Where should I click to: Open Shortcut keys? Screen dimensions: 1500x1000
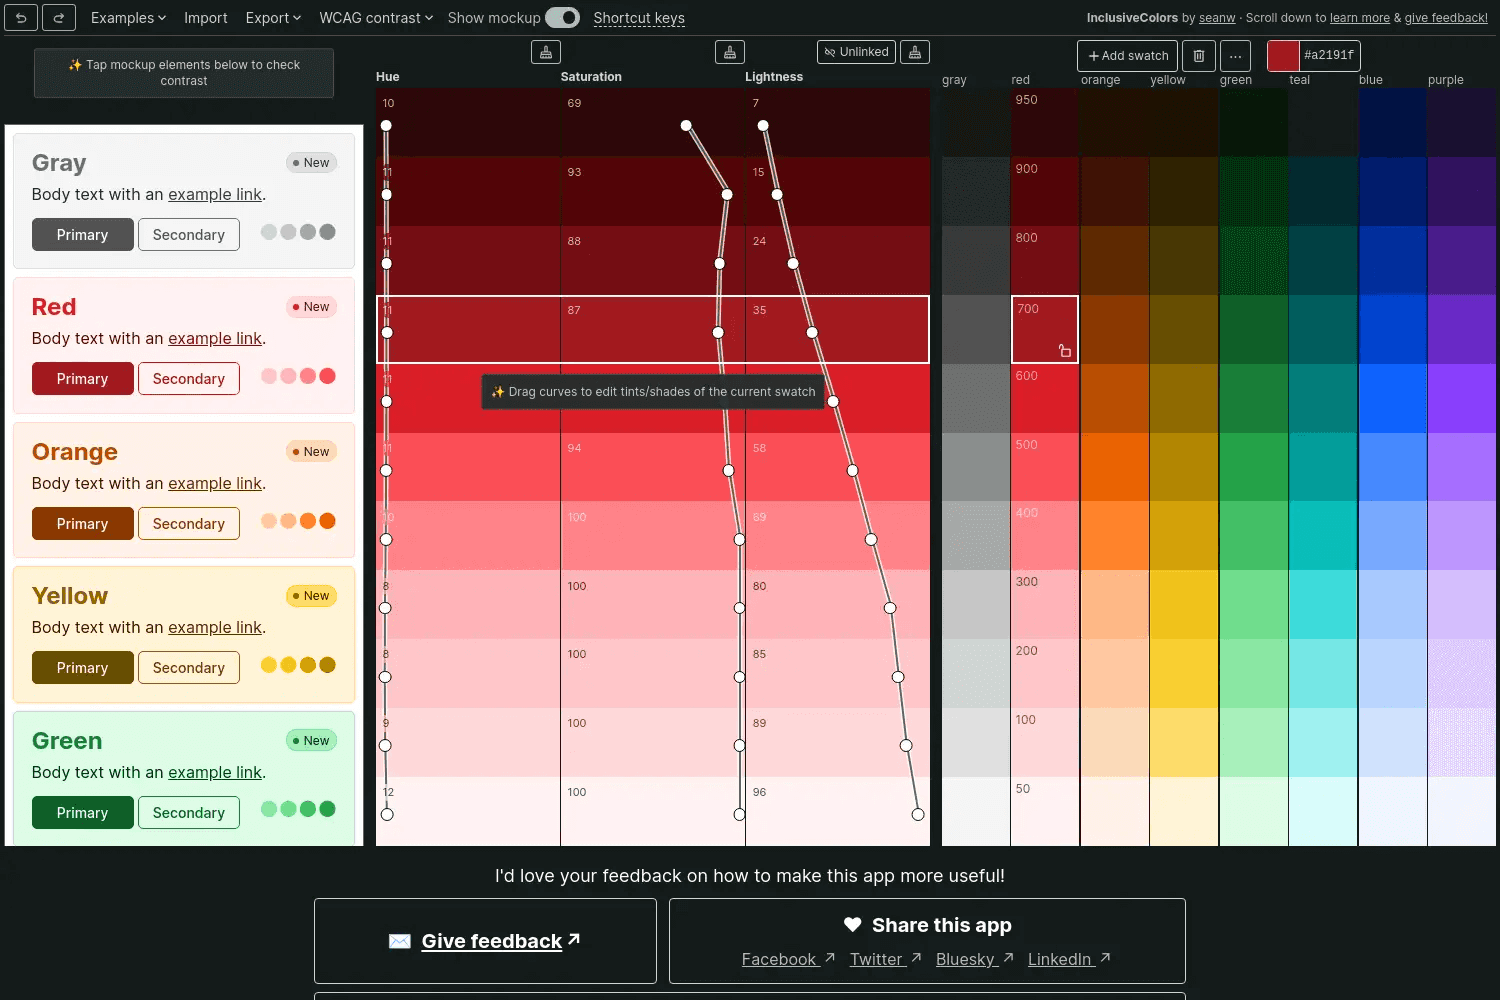tap(639, 18)
